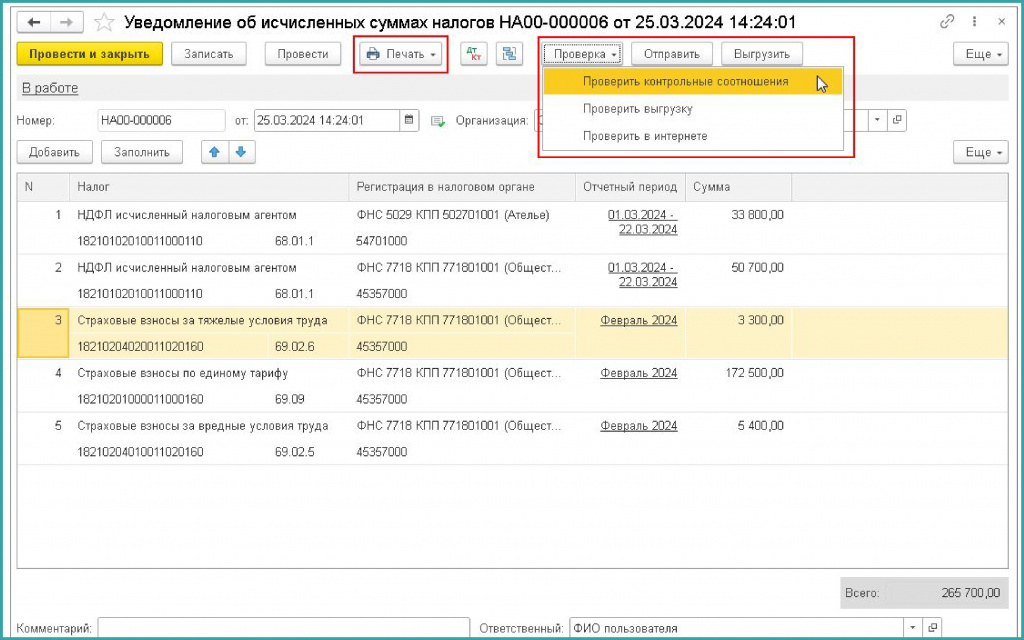Click the Провести button

click(303, 54)
